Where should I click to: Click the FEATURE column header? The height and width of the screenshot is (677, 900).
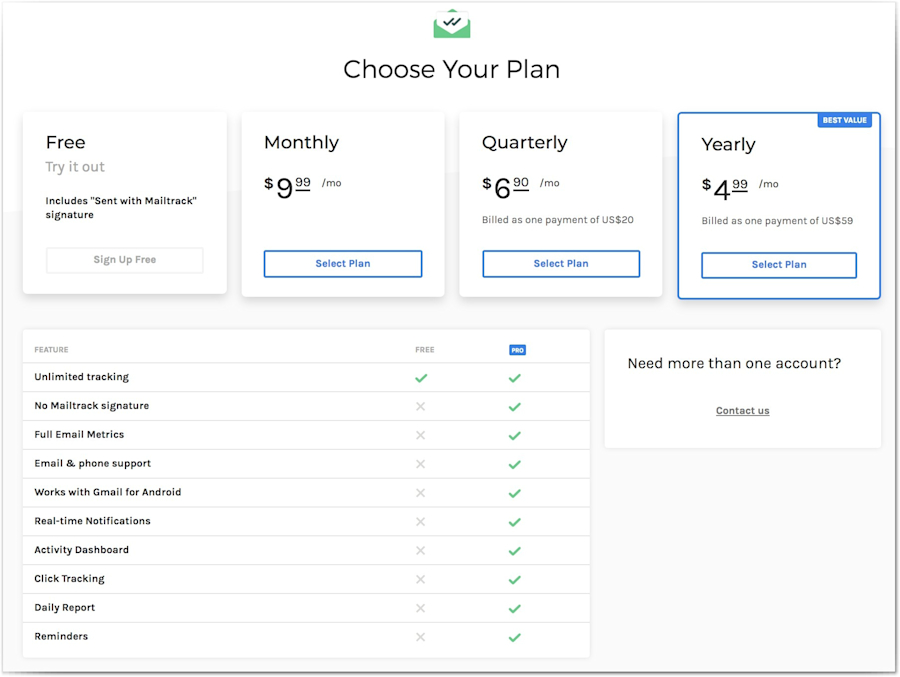[x=51, y=349]
